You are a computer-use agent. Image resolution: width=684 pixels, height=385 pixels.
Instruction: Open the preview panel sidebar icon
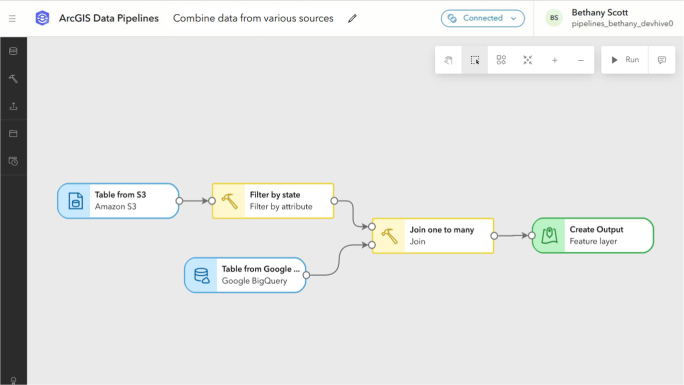tap(13, 133)
